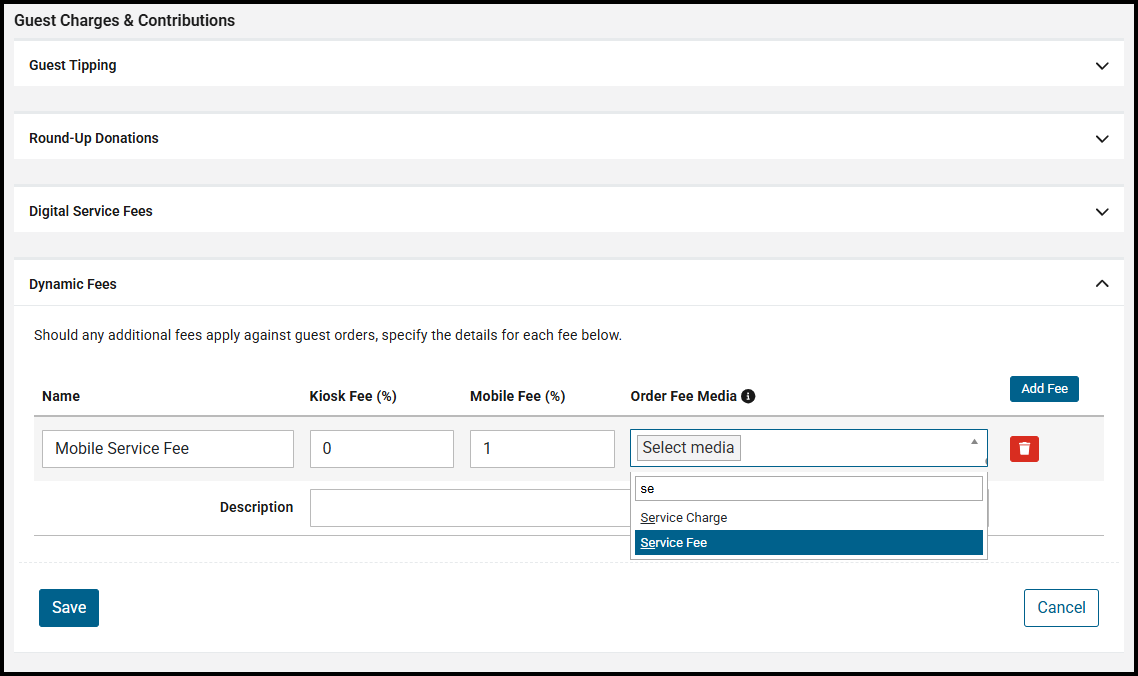The image size is (1138, 676).
Task: Collapse the Dynamic Fees section chevron
Action: click(x=1102, y=284)
